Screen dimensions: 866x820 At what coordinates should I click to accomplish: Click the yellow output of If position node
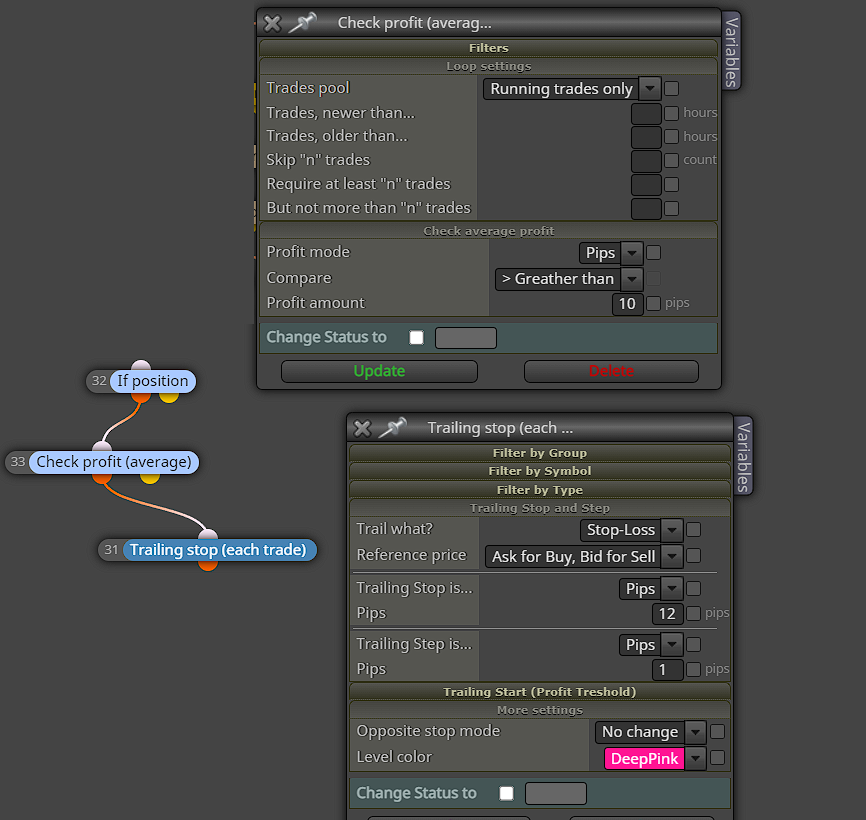point(169,396)
